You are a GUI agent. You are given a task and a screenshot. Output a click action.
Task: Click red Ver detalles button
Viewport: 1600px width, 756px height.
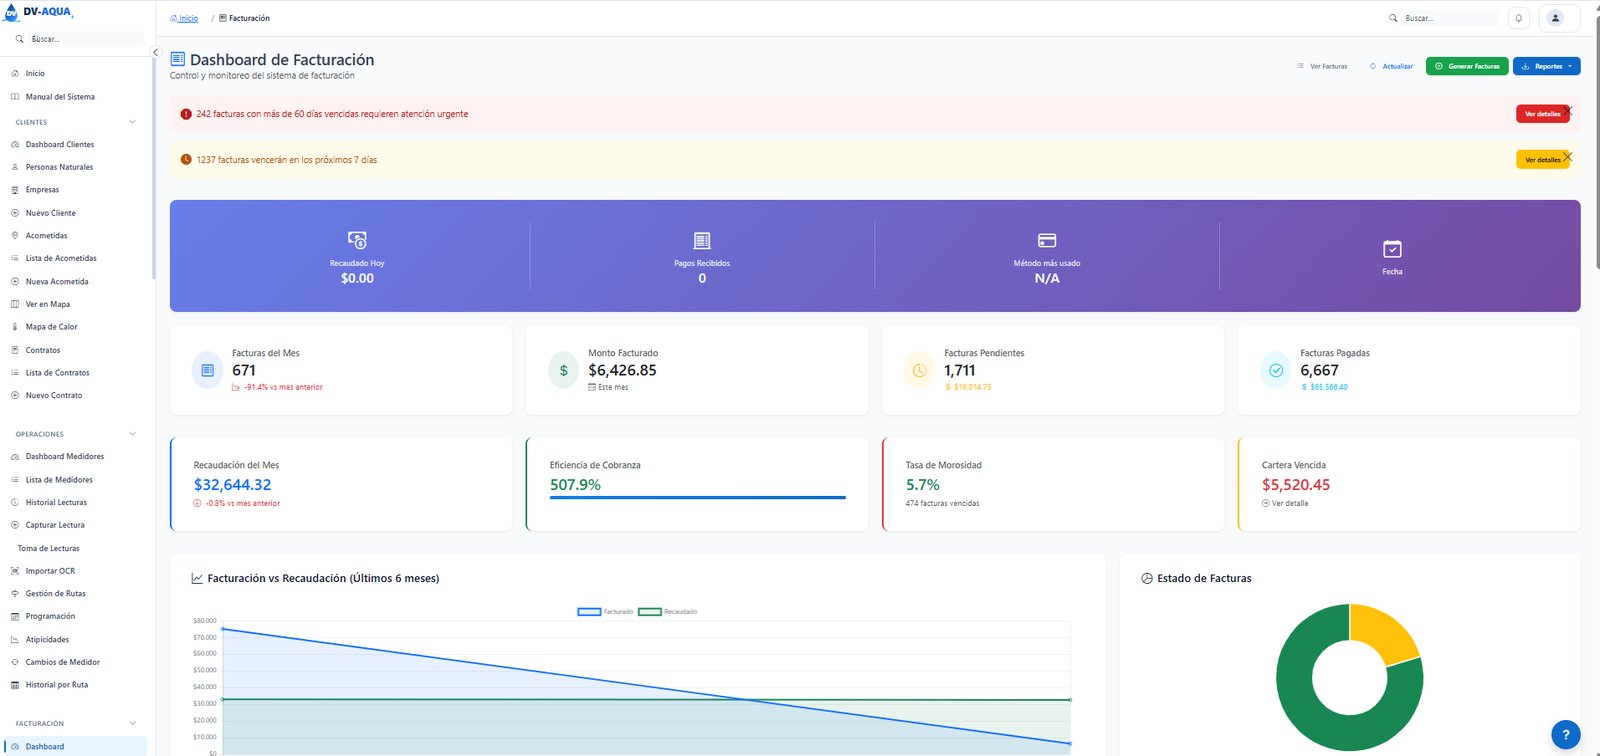coord(1542,114)
